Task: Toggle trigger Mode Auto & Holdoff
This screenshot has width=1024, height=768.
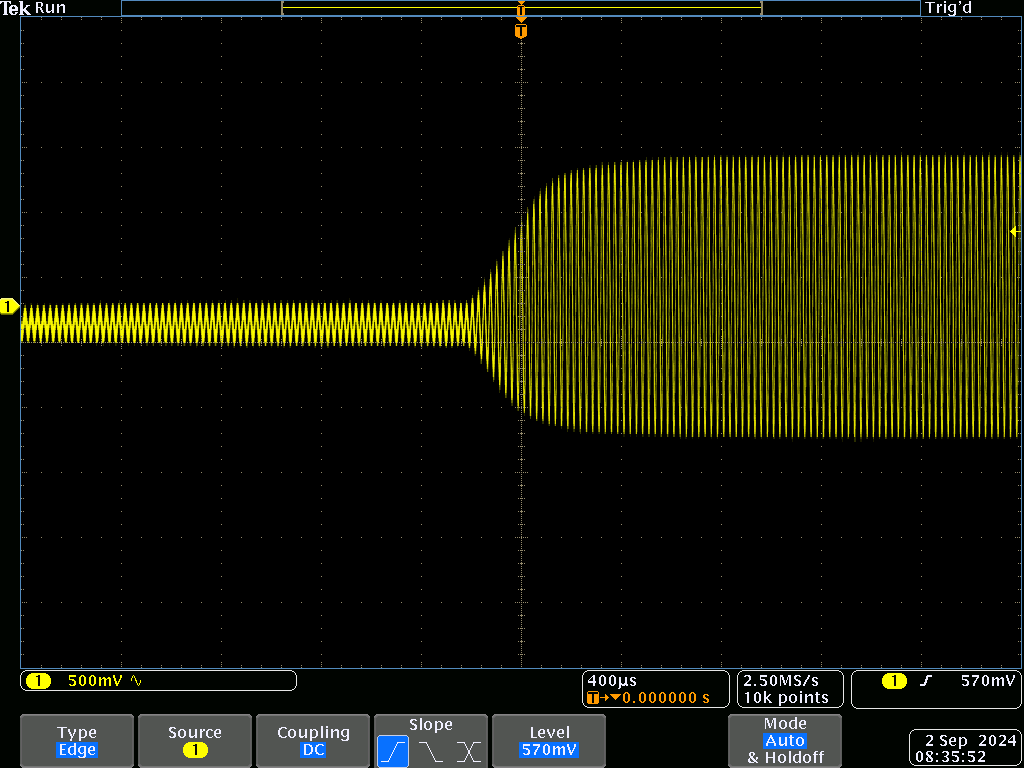Action: click(x=784, y=740)
